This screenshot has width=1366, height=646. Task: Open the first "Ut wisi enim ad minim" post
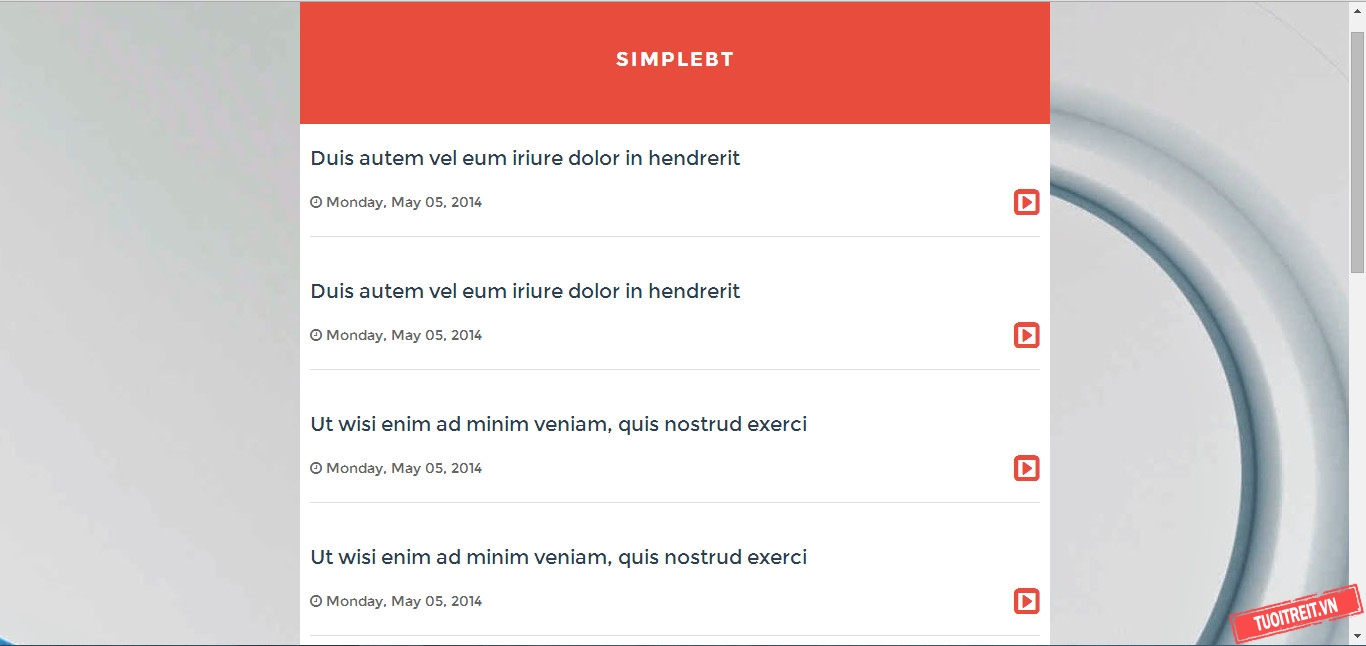[x=558, y=424]
